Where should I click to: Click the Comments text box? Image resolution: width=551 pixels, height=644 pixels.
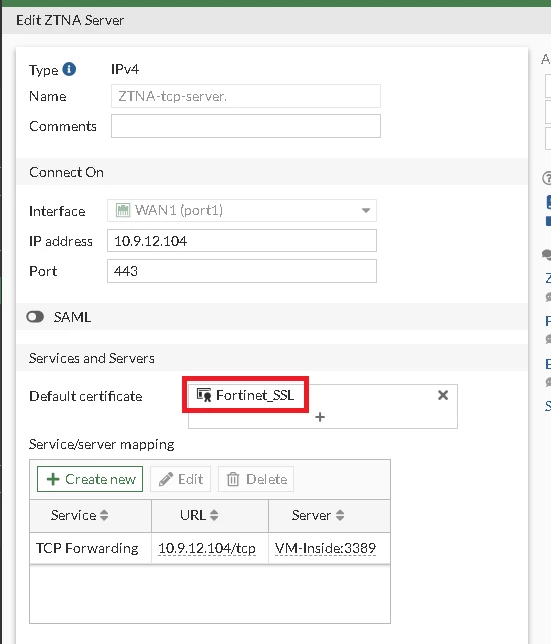[x=246, y=126]
